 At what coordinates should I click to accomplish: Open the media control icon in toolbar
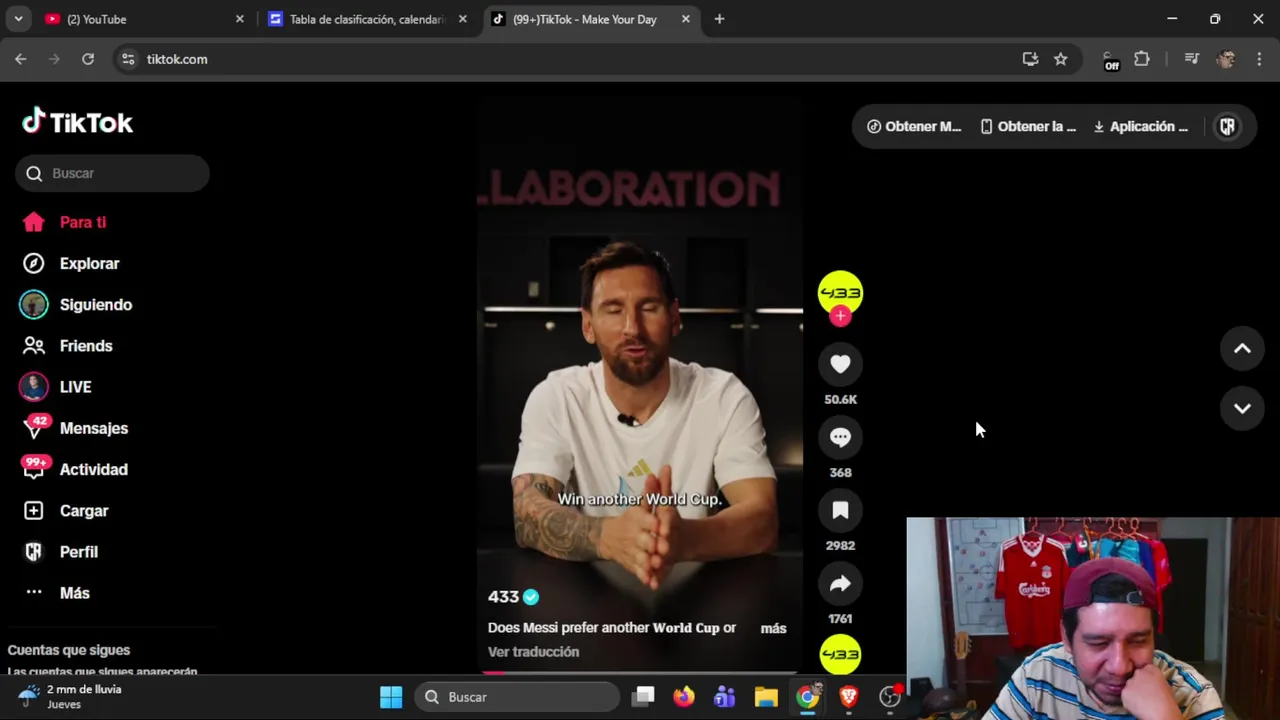1191,59
